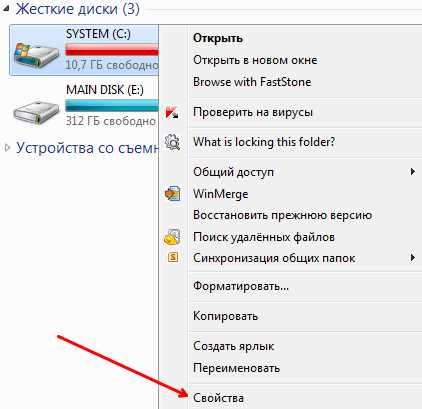The image size is (422, 409).
Task: Select Создать ярлык option
Action: (x=233, y=346)
